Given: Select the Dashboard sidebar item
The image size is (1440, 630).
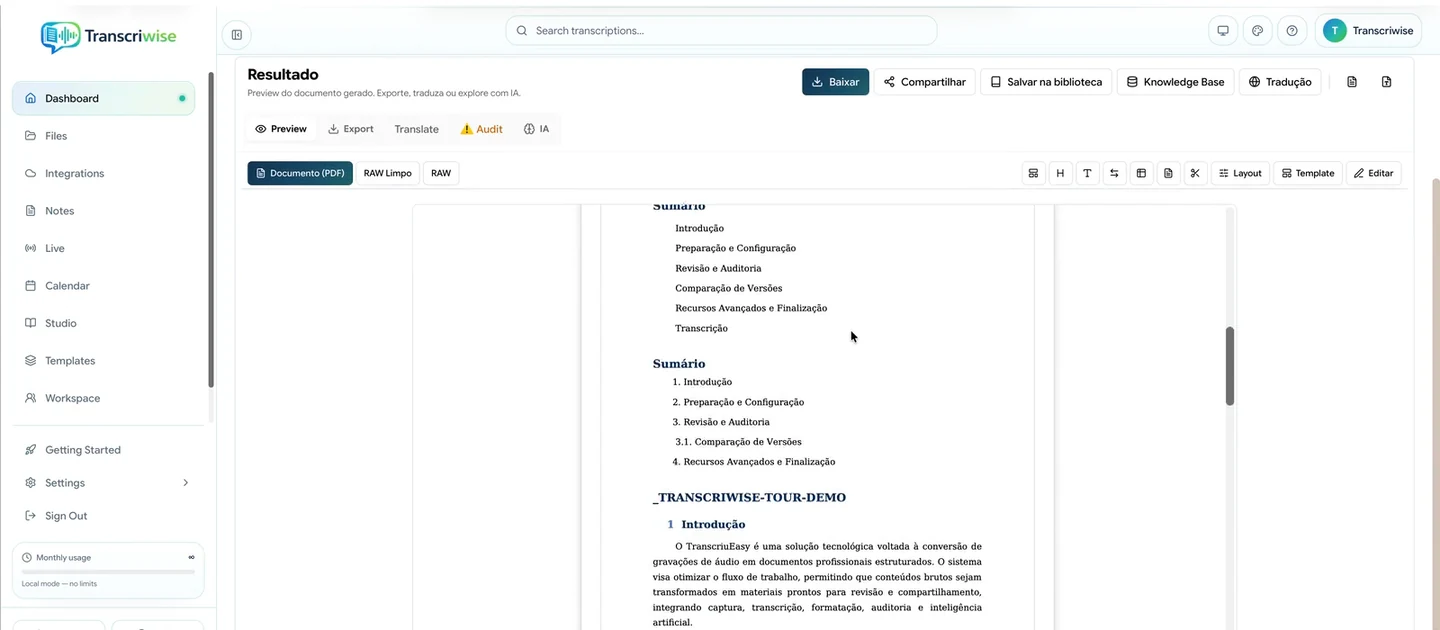Looking at the screenshot, I should point(103,98).
